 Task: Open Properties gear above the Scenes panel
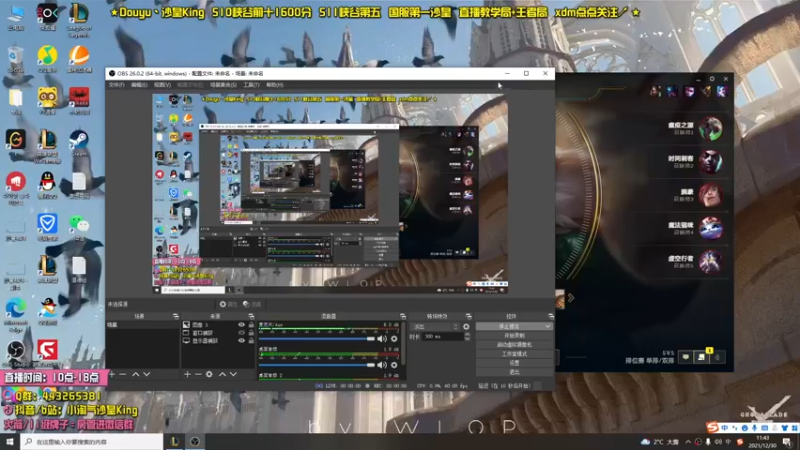coord(228,304)
